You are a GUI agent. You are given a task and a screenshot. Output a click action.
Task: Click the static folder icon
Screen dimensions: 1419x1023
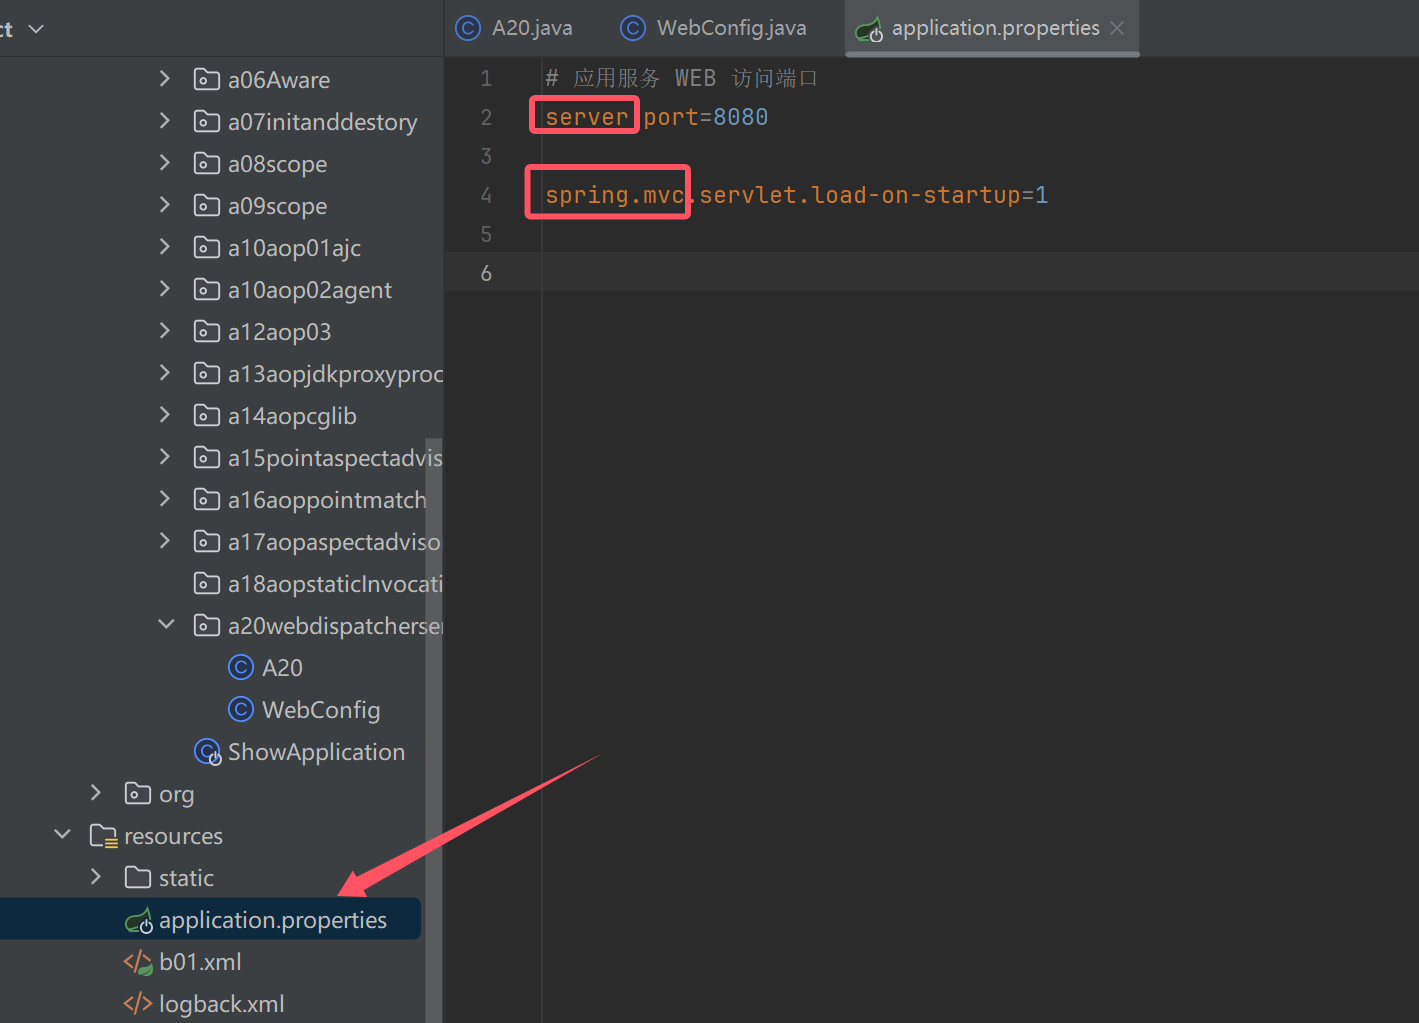click(138, 877)
